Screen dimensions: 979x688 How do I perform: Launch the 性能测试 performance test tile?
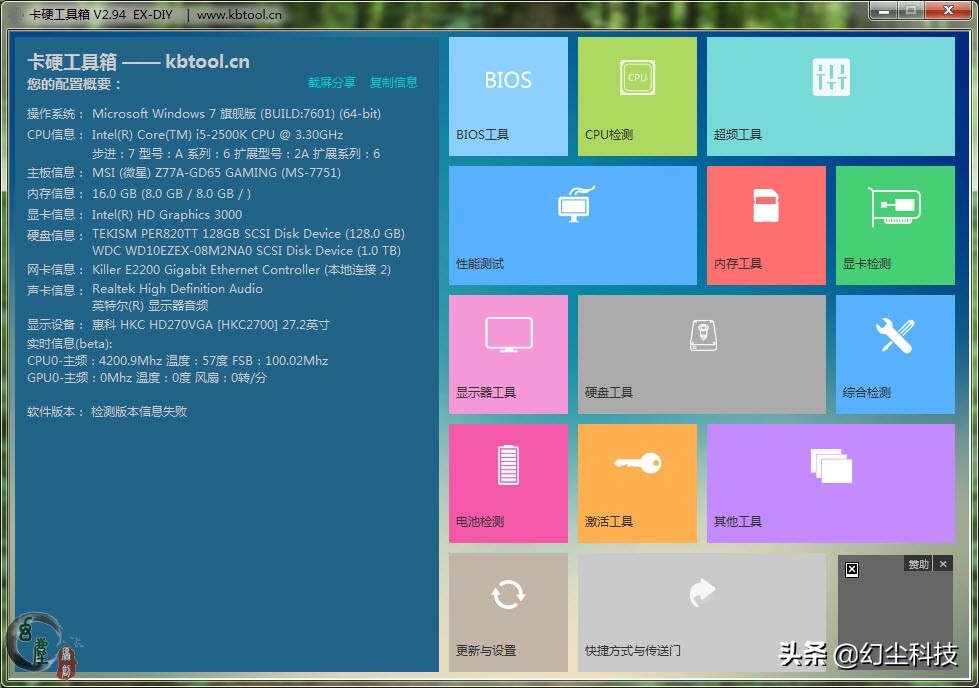573,225
